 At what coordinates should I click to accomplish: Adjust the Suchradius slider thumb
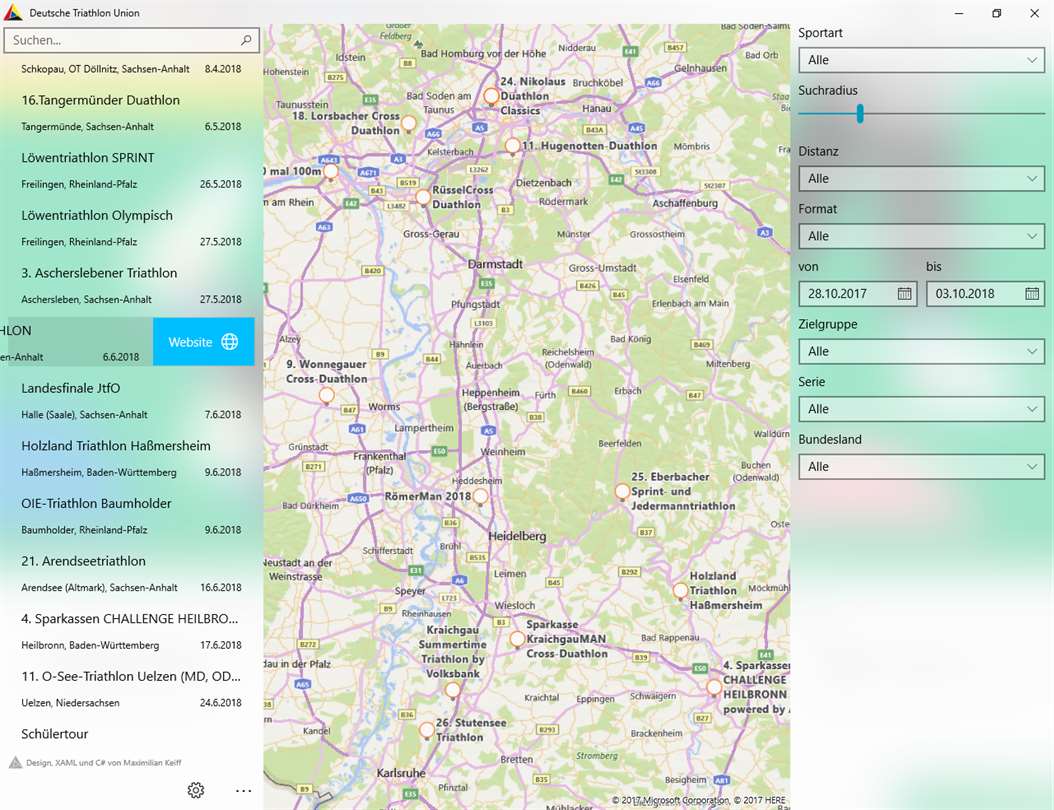click(x=860, y=113)
